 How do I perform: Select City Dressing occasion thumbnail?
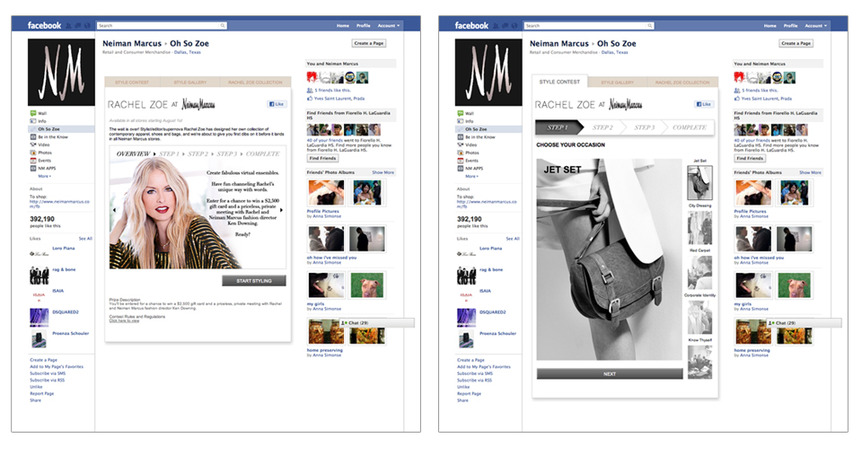[700, 227]
